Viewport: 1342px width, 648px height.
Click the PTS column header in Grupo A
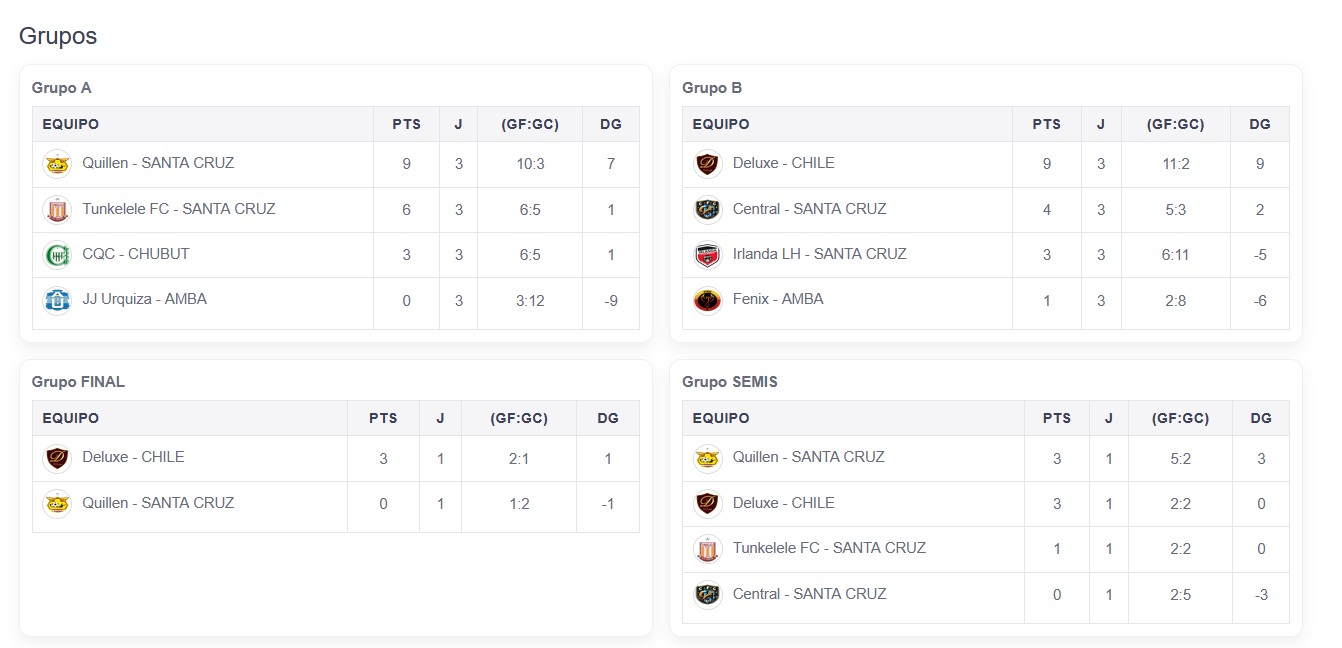pos(406,125)
